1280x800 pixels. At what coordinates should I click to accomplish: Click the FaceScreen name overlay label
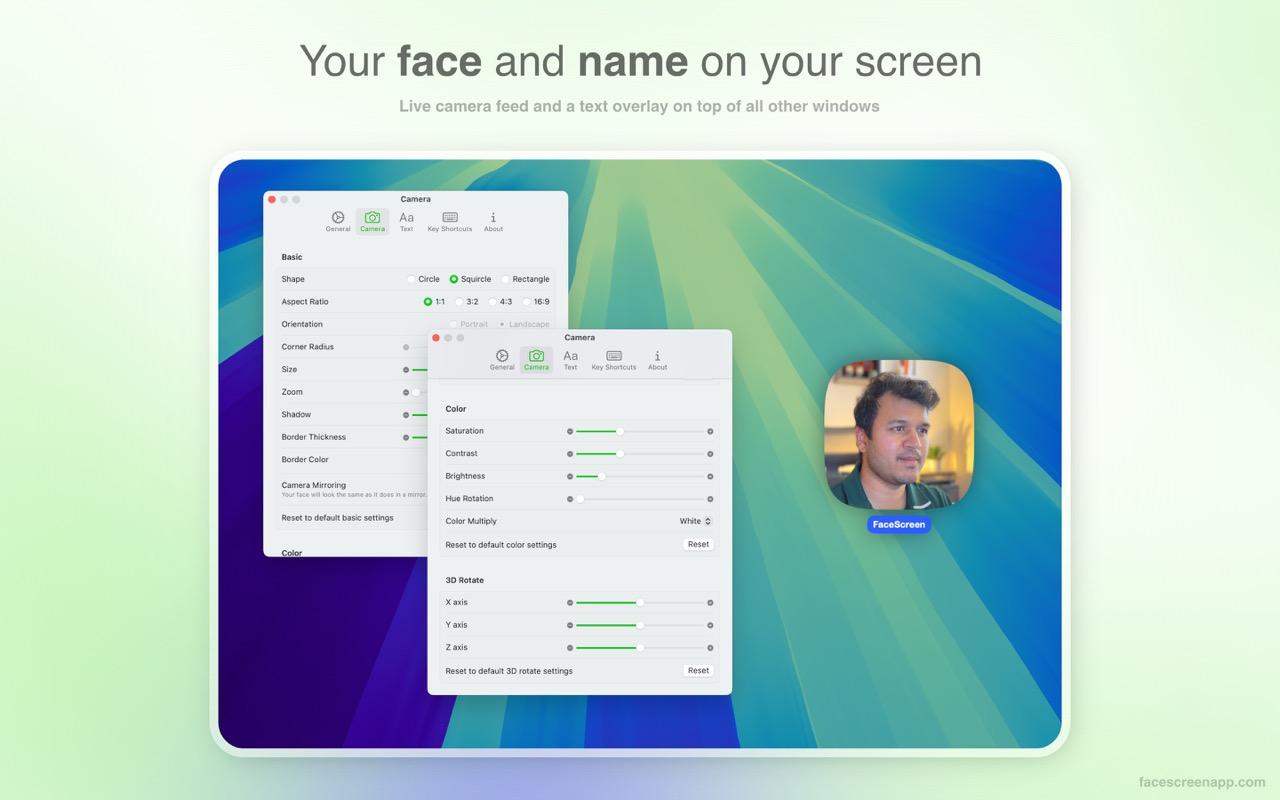click(898, 524)
